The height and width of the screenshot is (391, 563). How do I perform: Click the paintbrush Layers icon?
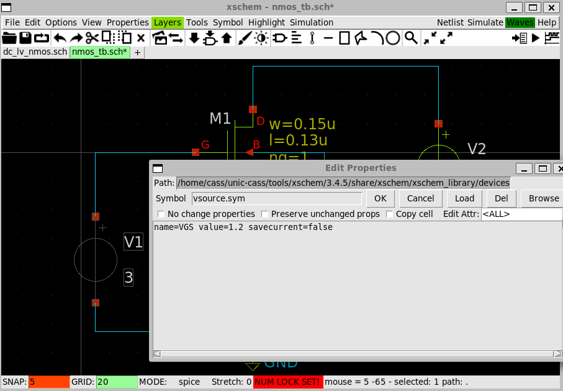(x=245, y=38)
